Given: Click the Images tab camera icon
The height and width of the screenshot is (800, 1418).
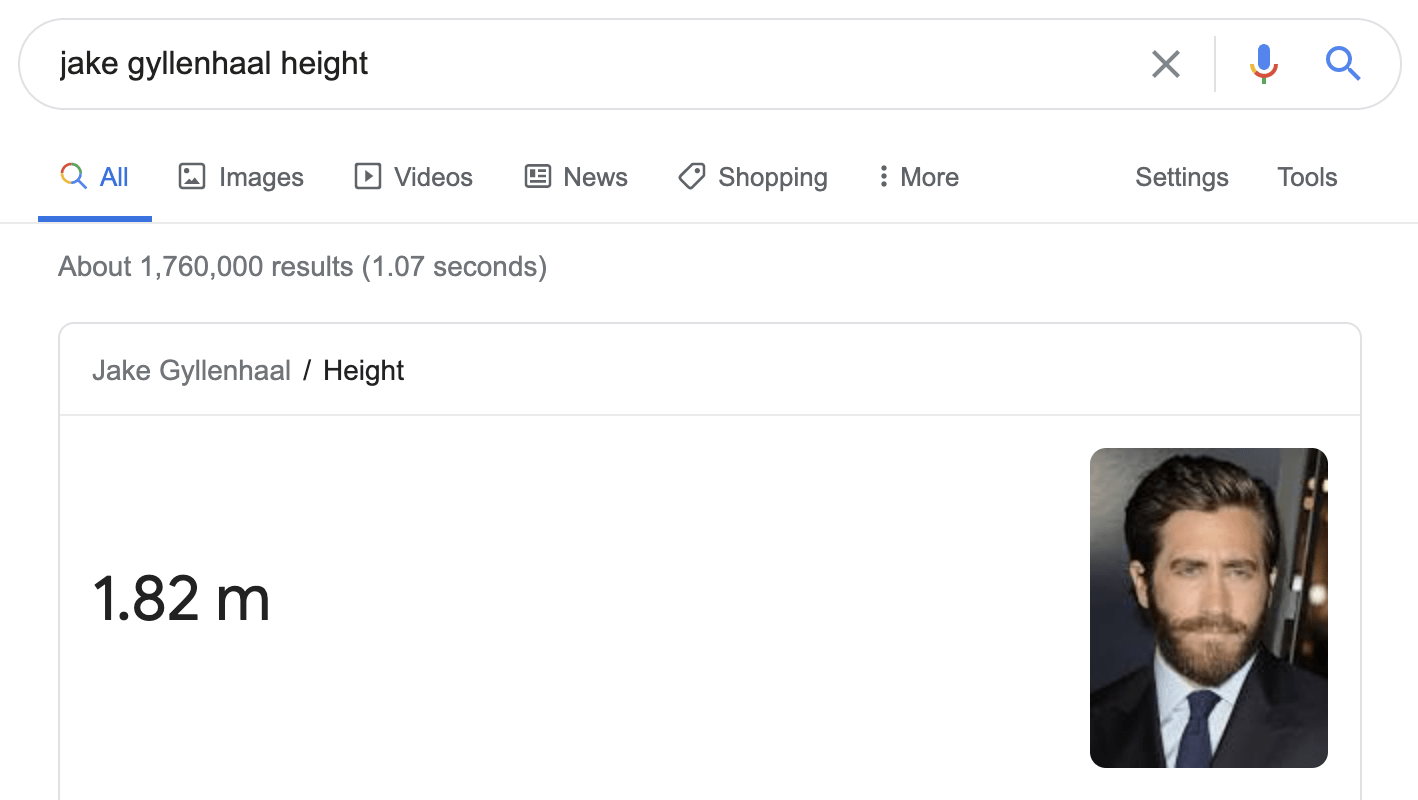Looking at the screenshot, I should coord(190,176).
